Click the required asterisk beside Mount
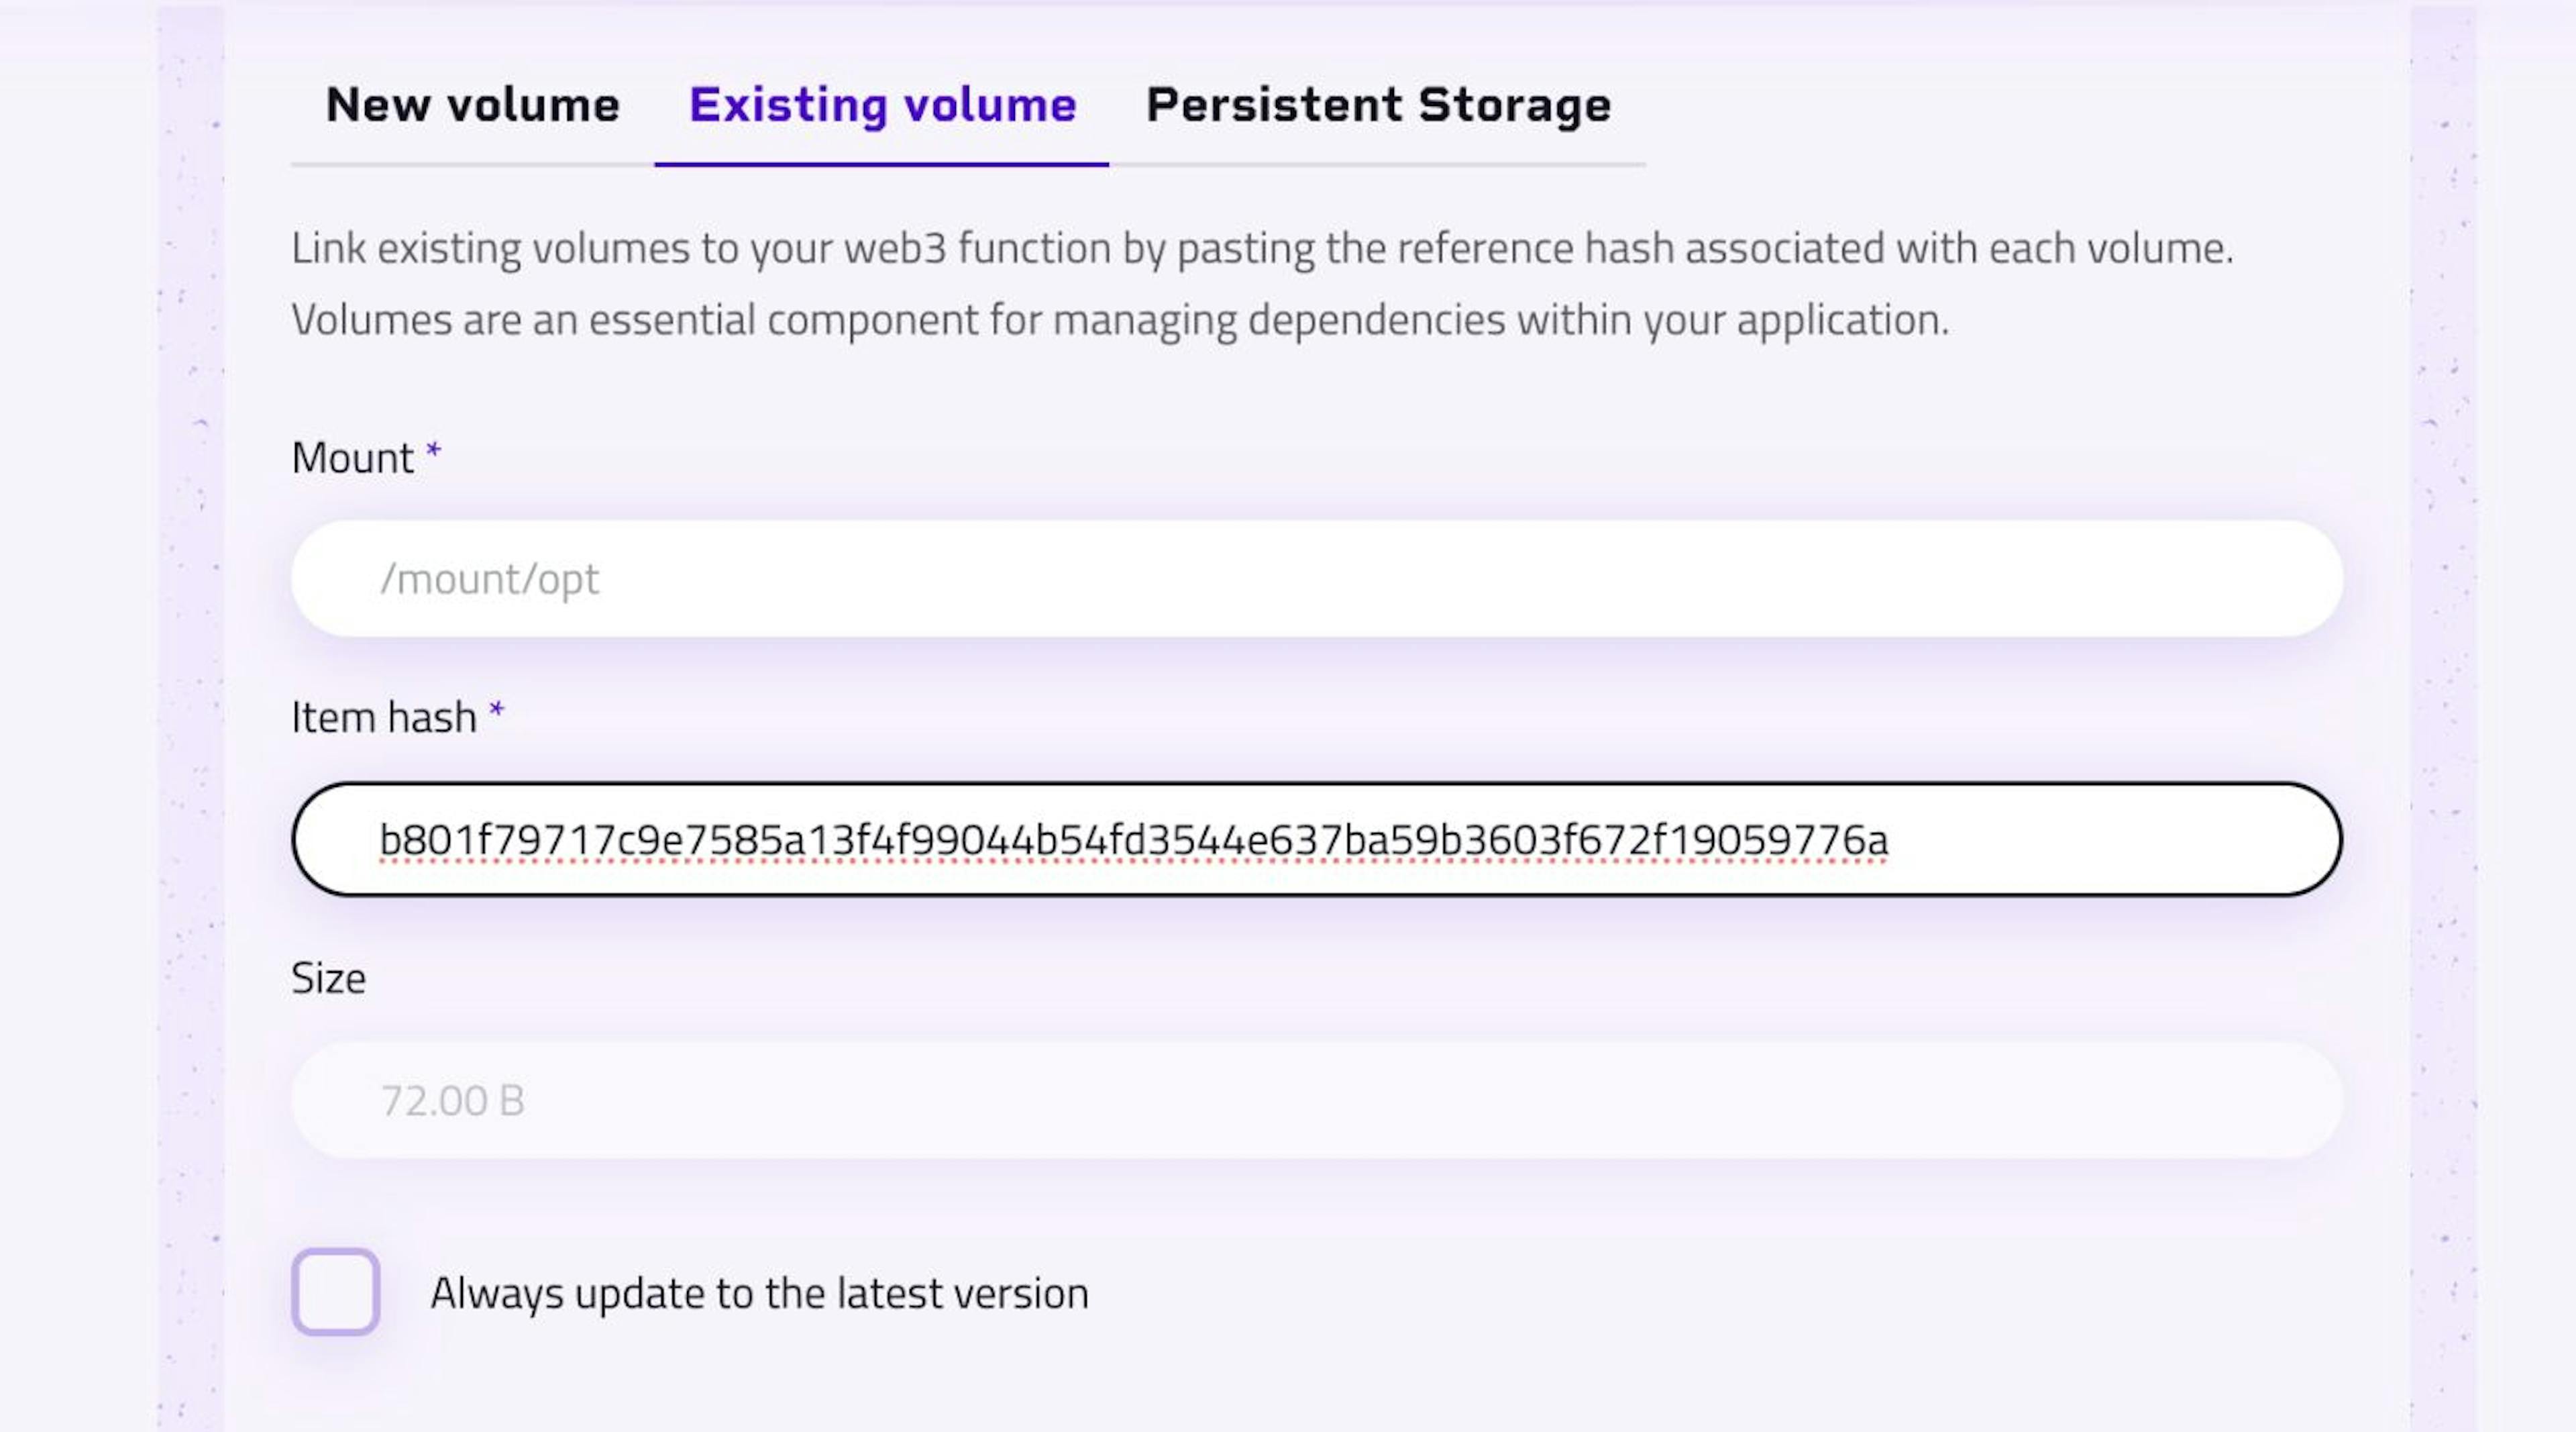The width and height of the screenshot is (2576, 1432). [x=433, y=451]
